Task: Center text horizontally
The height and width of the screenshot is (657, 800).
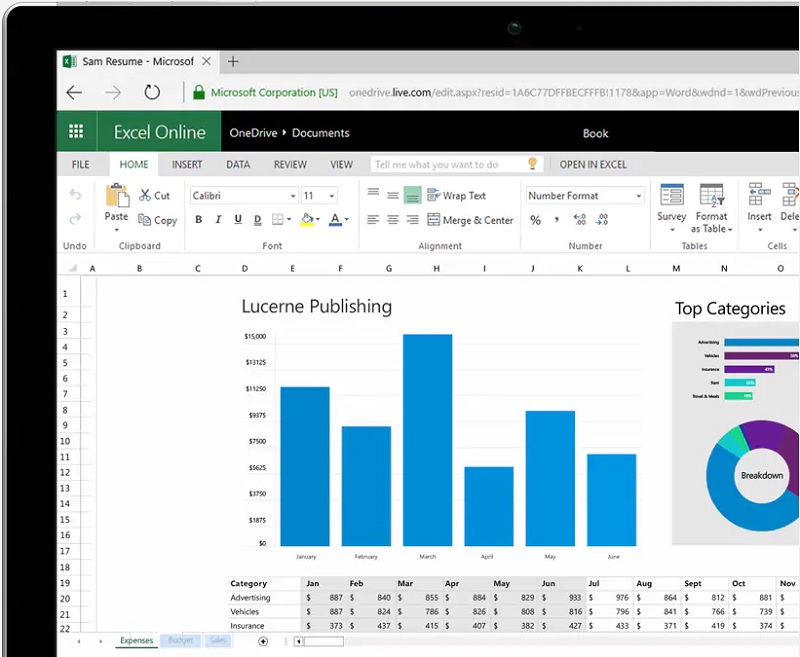Action: pyautogui.click(x=393, y=220)
